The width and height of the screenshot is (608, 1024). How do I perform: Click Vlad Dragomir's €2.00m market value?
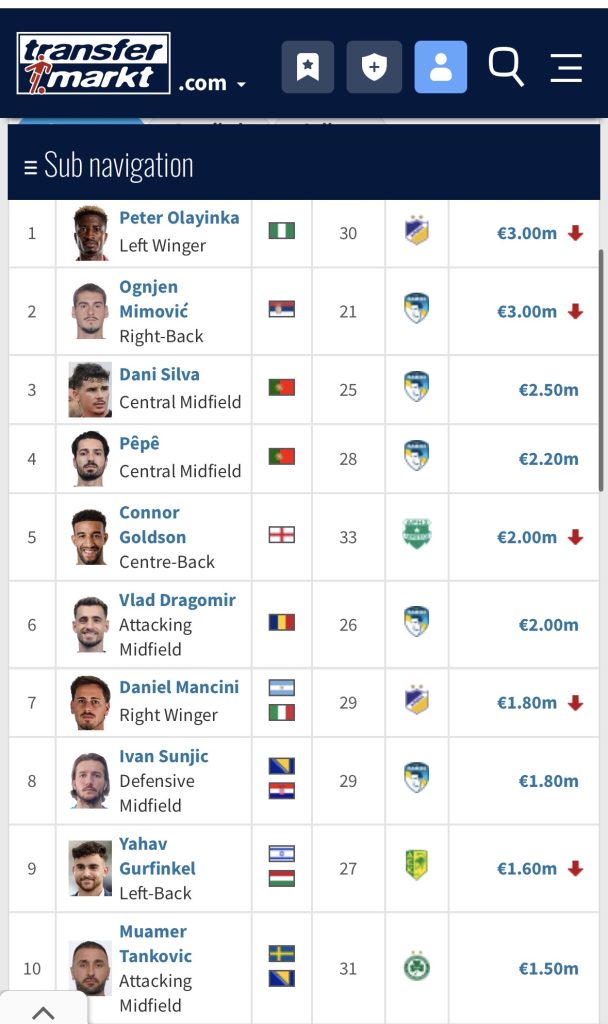tap(548, 625)
